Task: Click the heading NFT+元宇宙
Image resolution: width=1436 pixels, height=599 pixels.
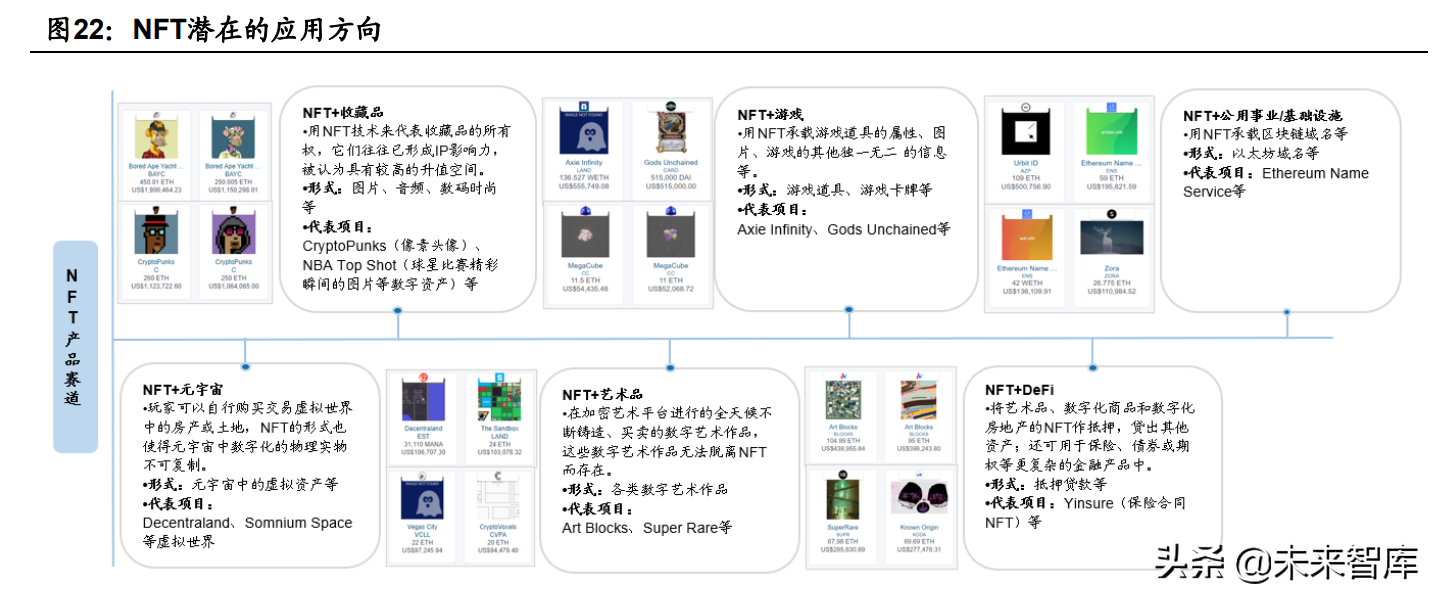Action: 182,390
